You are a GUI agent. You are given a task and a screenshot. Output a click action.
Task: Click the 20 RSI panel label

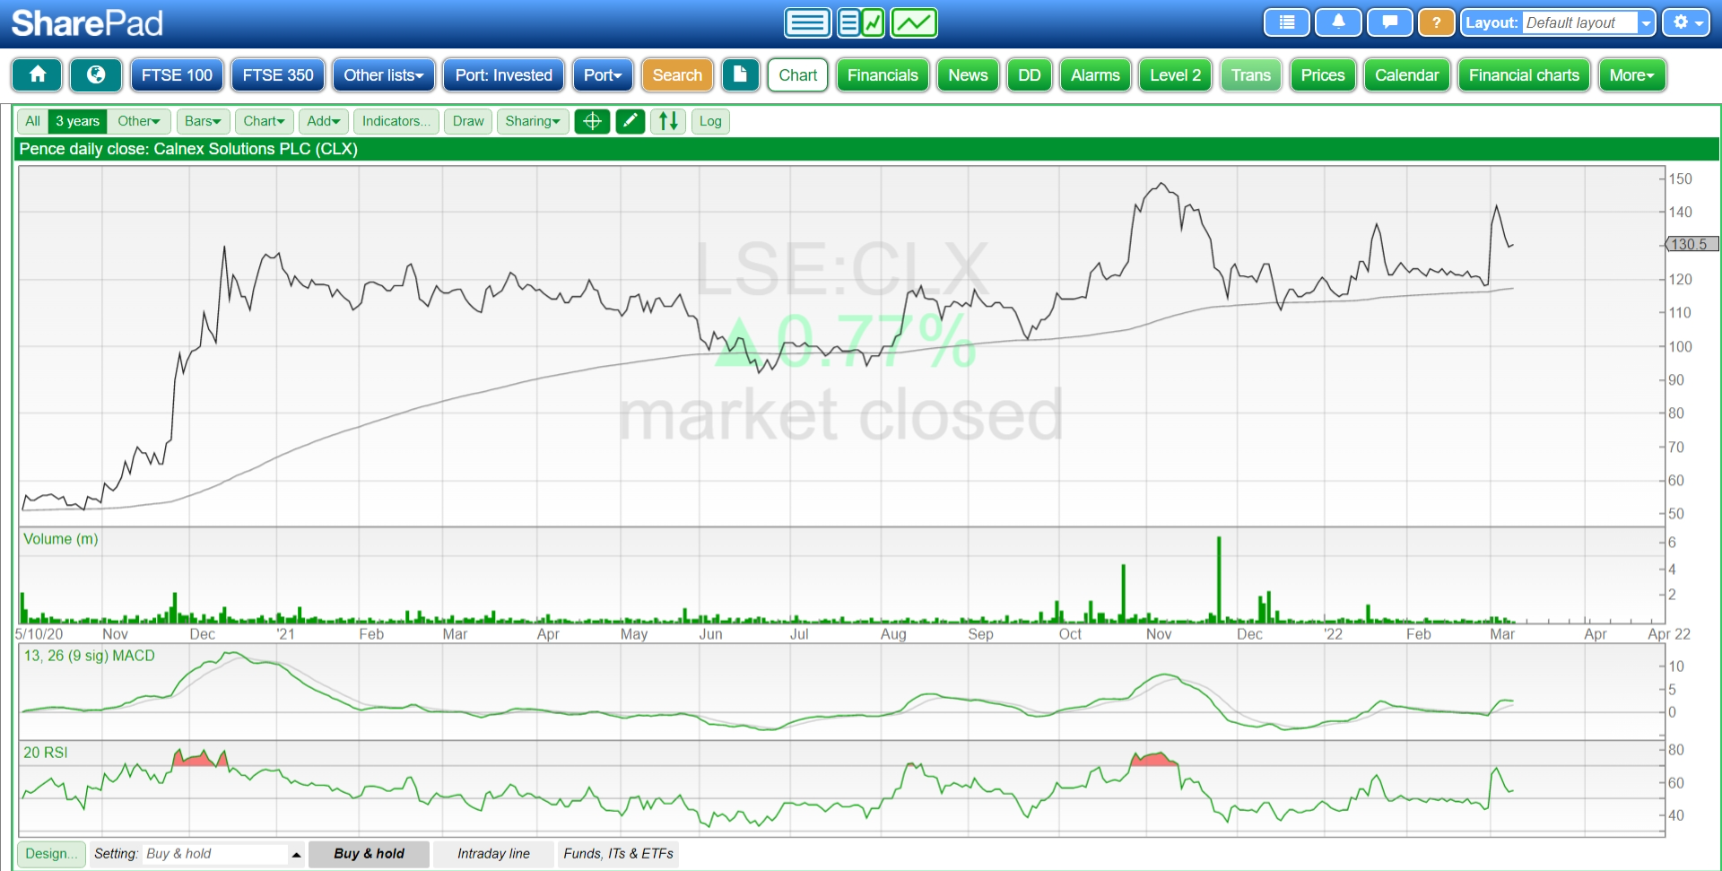point(46,753)
